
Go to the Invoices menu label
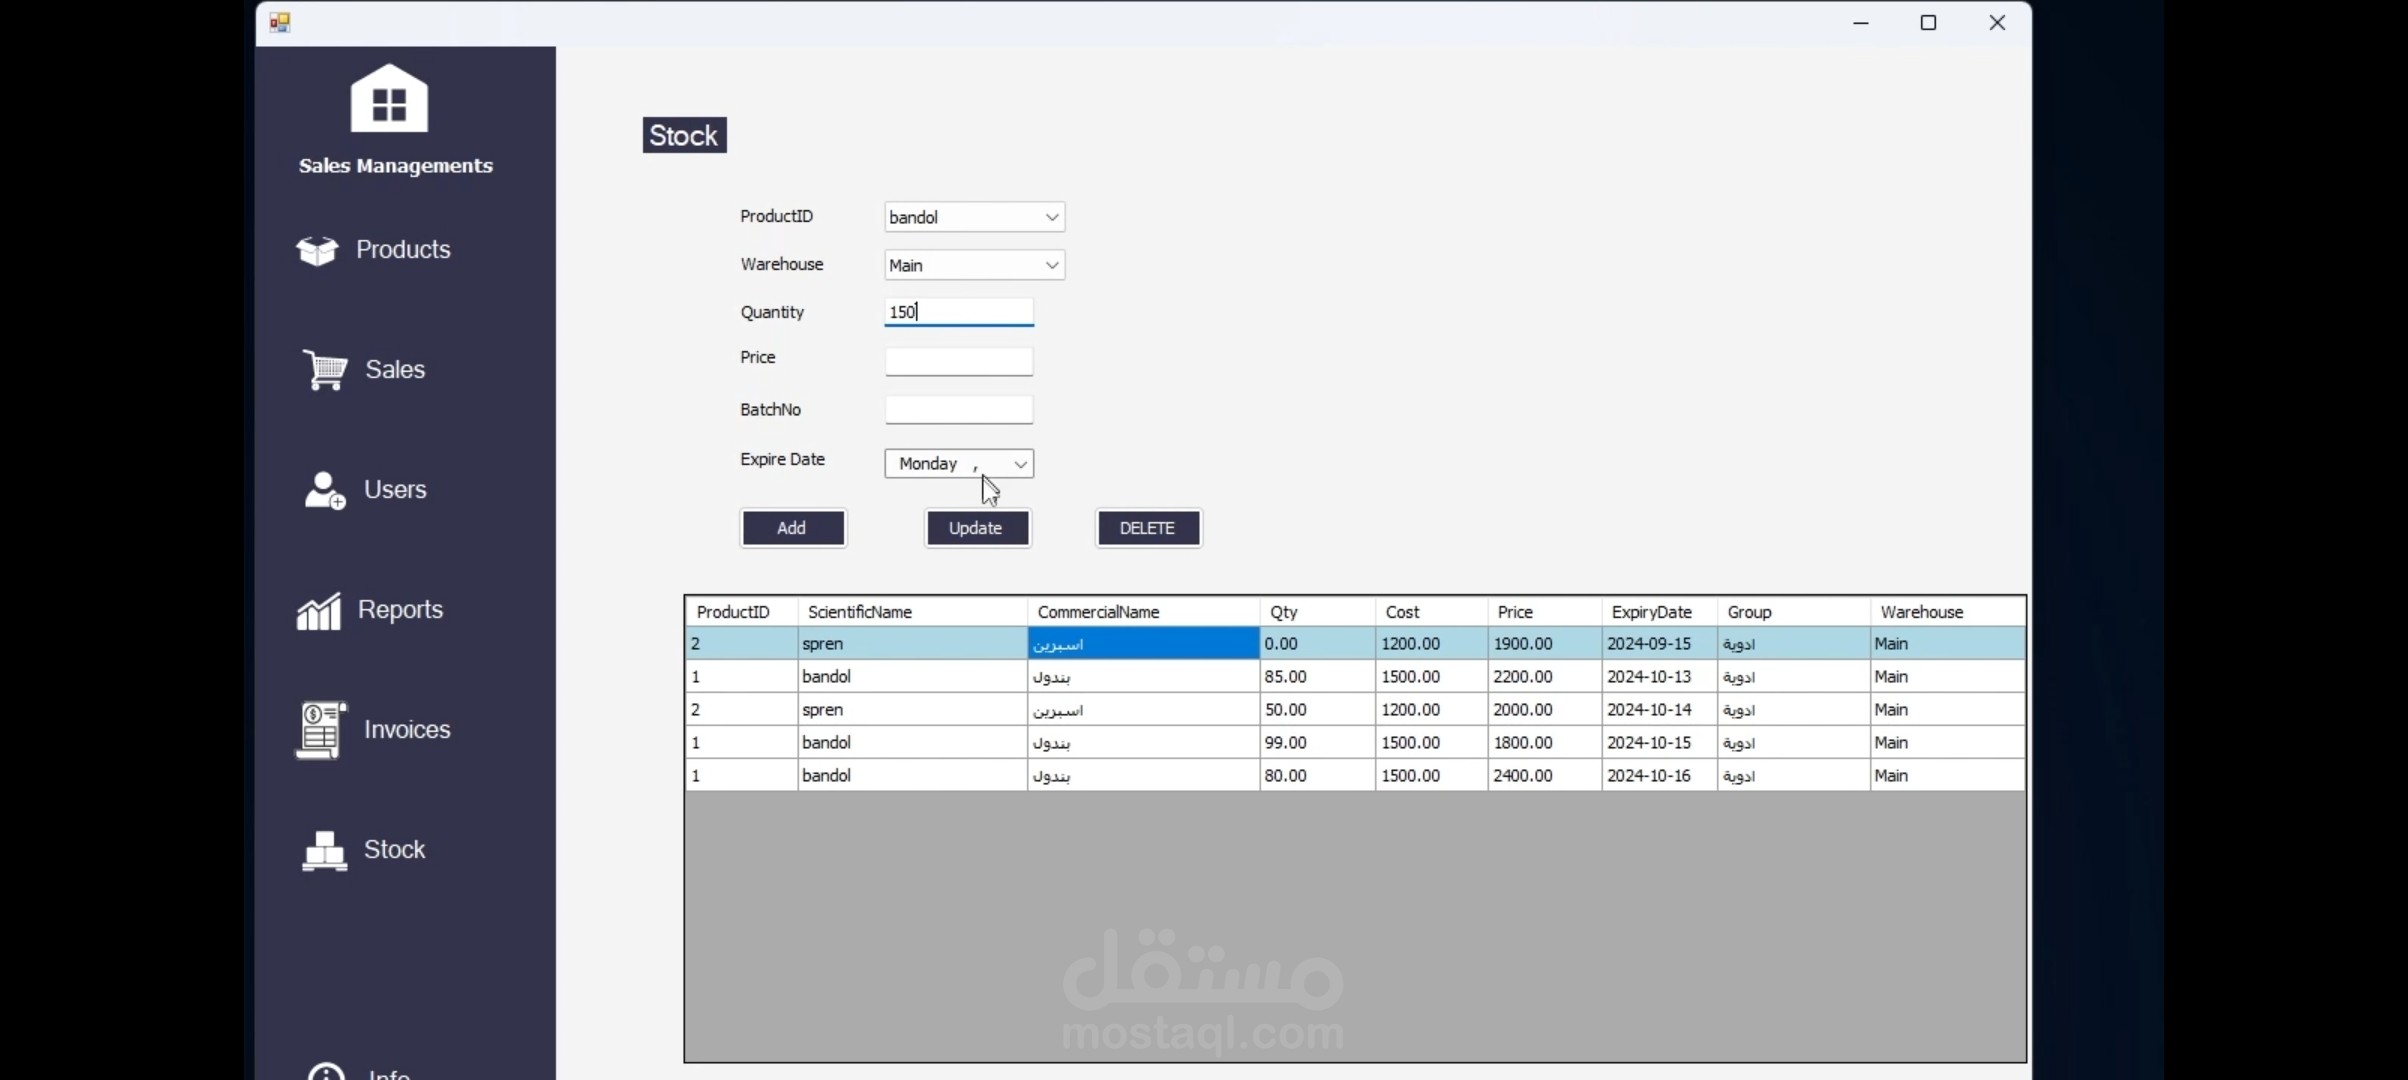[407, 730]
